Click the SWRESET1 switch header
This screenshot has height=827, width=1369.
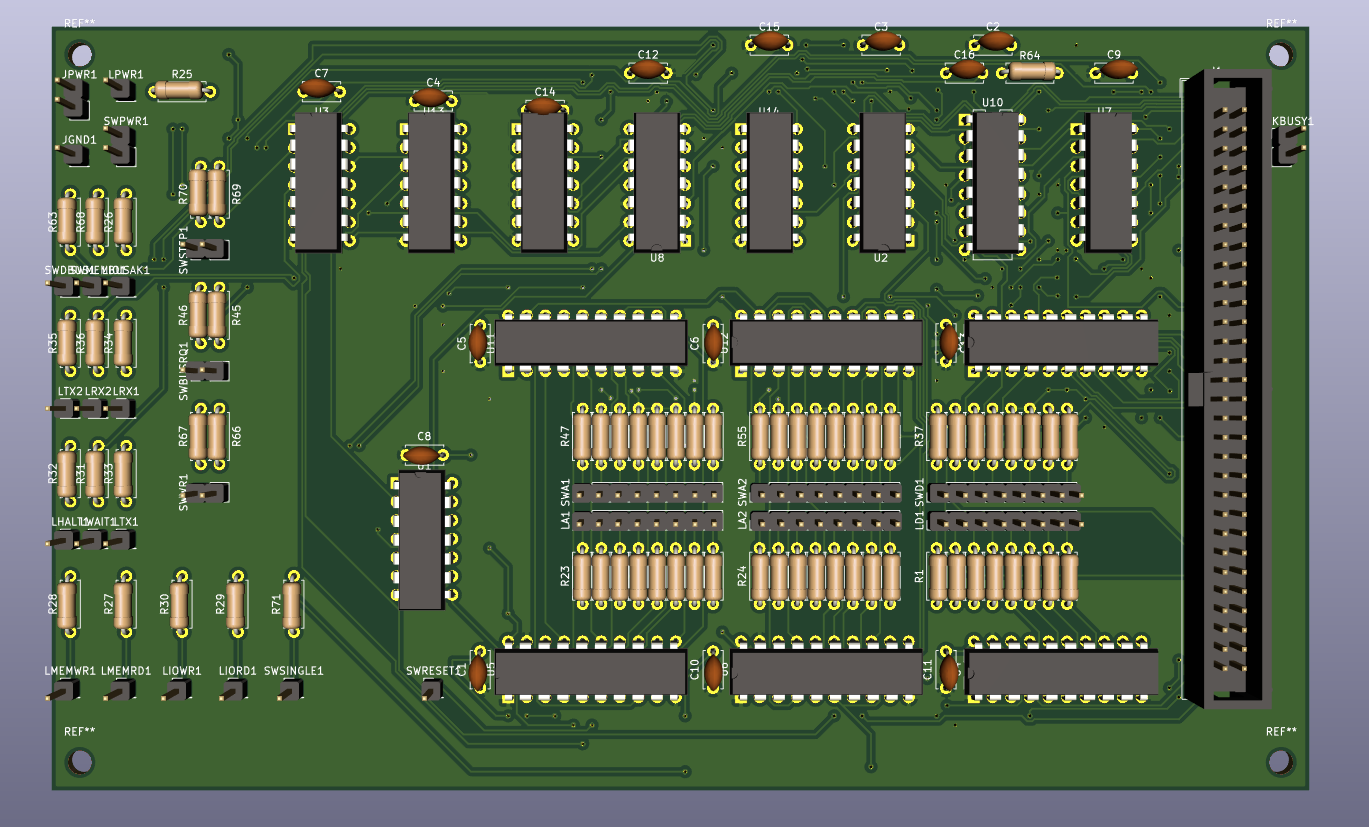coord(431,689)
